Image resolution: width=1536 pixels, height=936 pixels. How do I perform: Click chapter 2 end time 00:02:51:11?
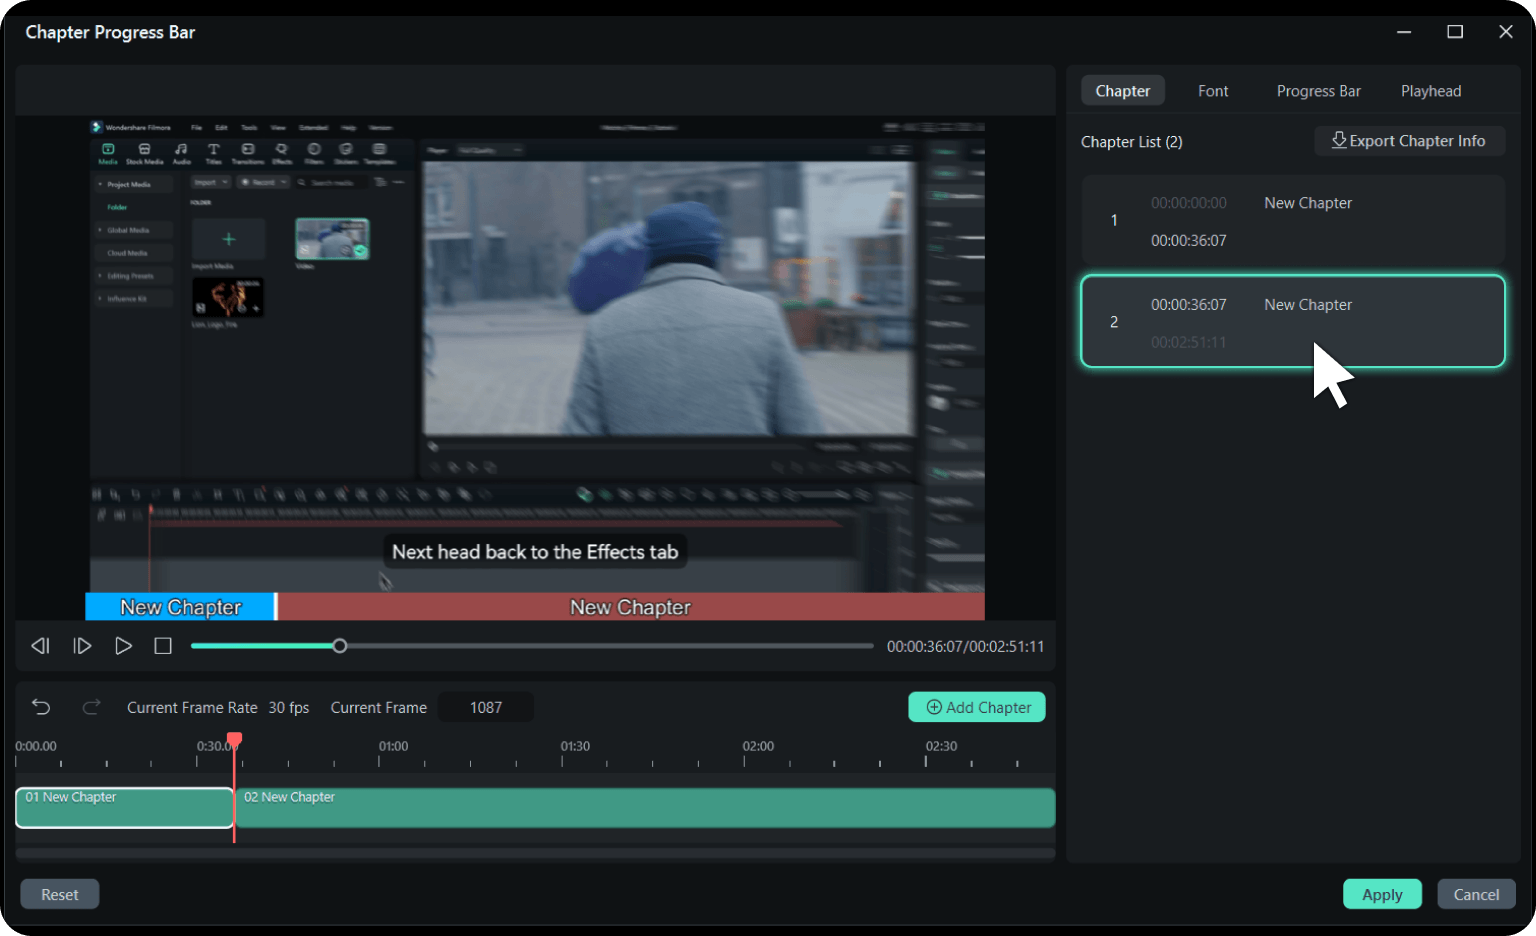pos(1188,342)
